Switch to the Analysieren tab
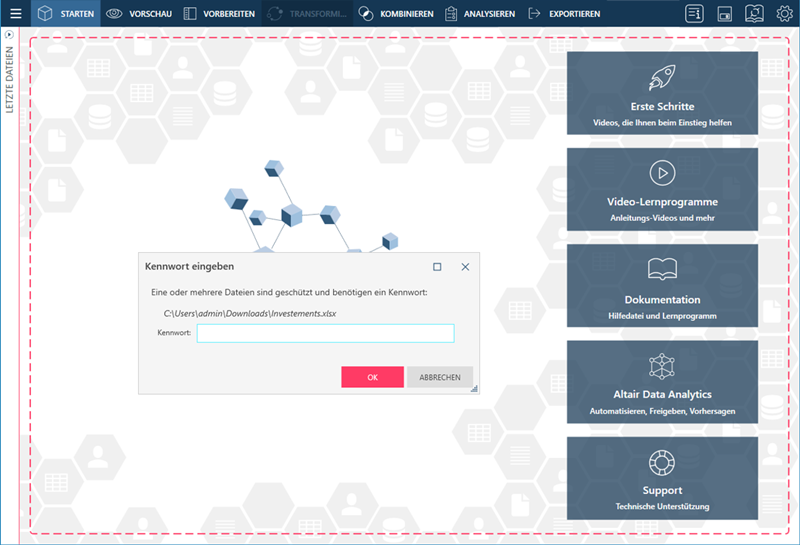The image size is (800, 545). tap(480, 13)
